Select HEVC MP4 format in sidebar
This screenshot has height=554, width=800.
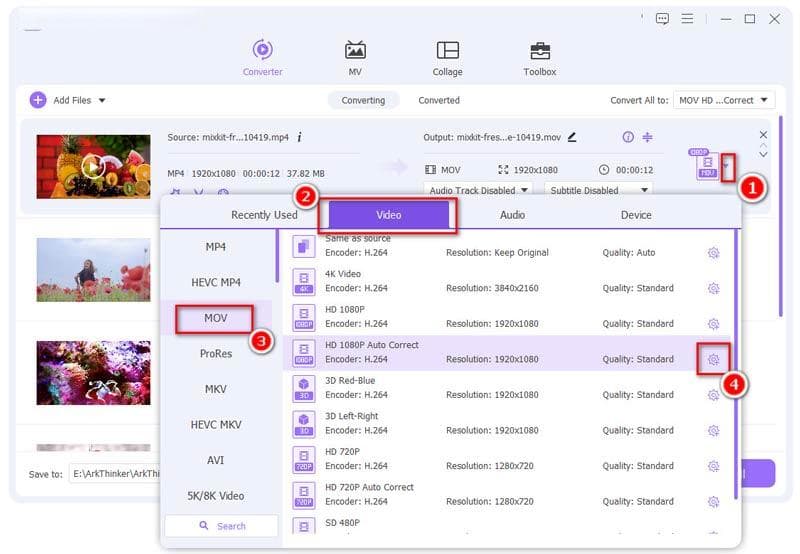click(x=216, y=282)
